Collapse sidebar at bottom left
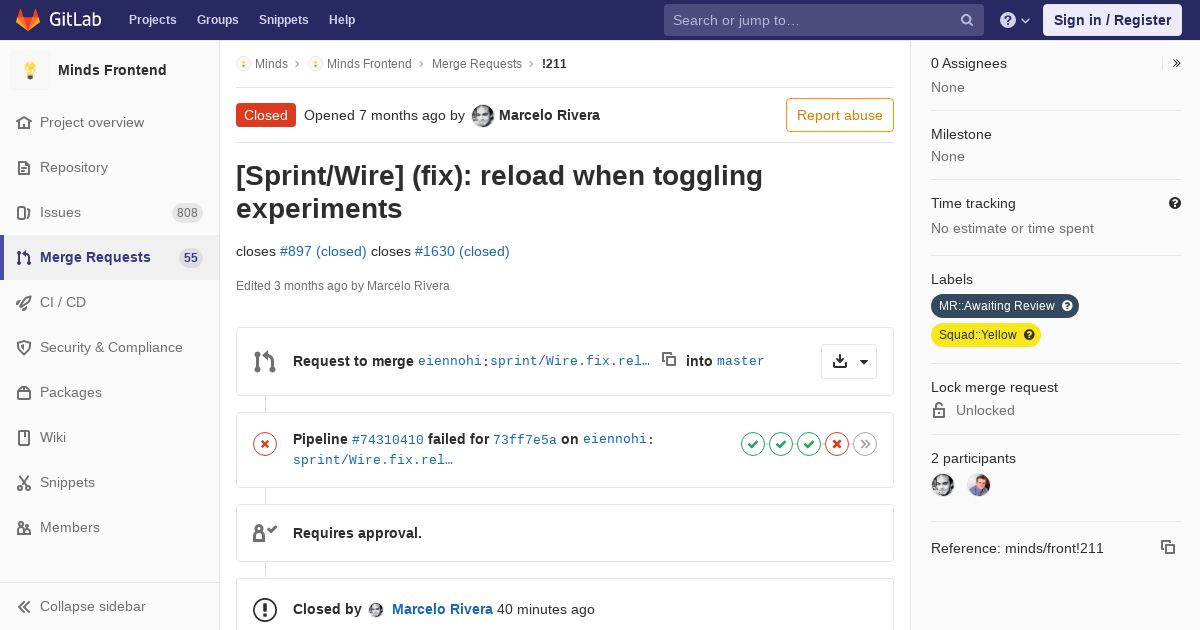Image resolution: width=1200 pixels, height=630 pixels. coord(92,606)
